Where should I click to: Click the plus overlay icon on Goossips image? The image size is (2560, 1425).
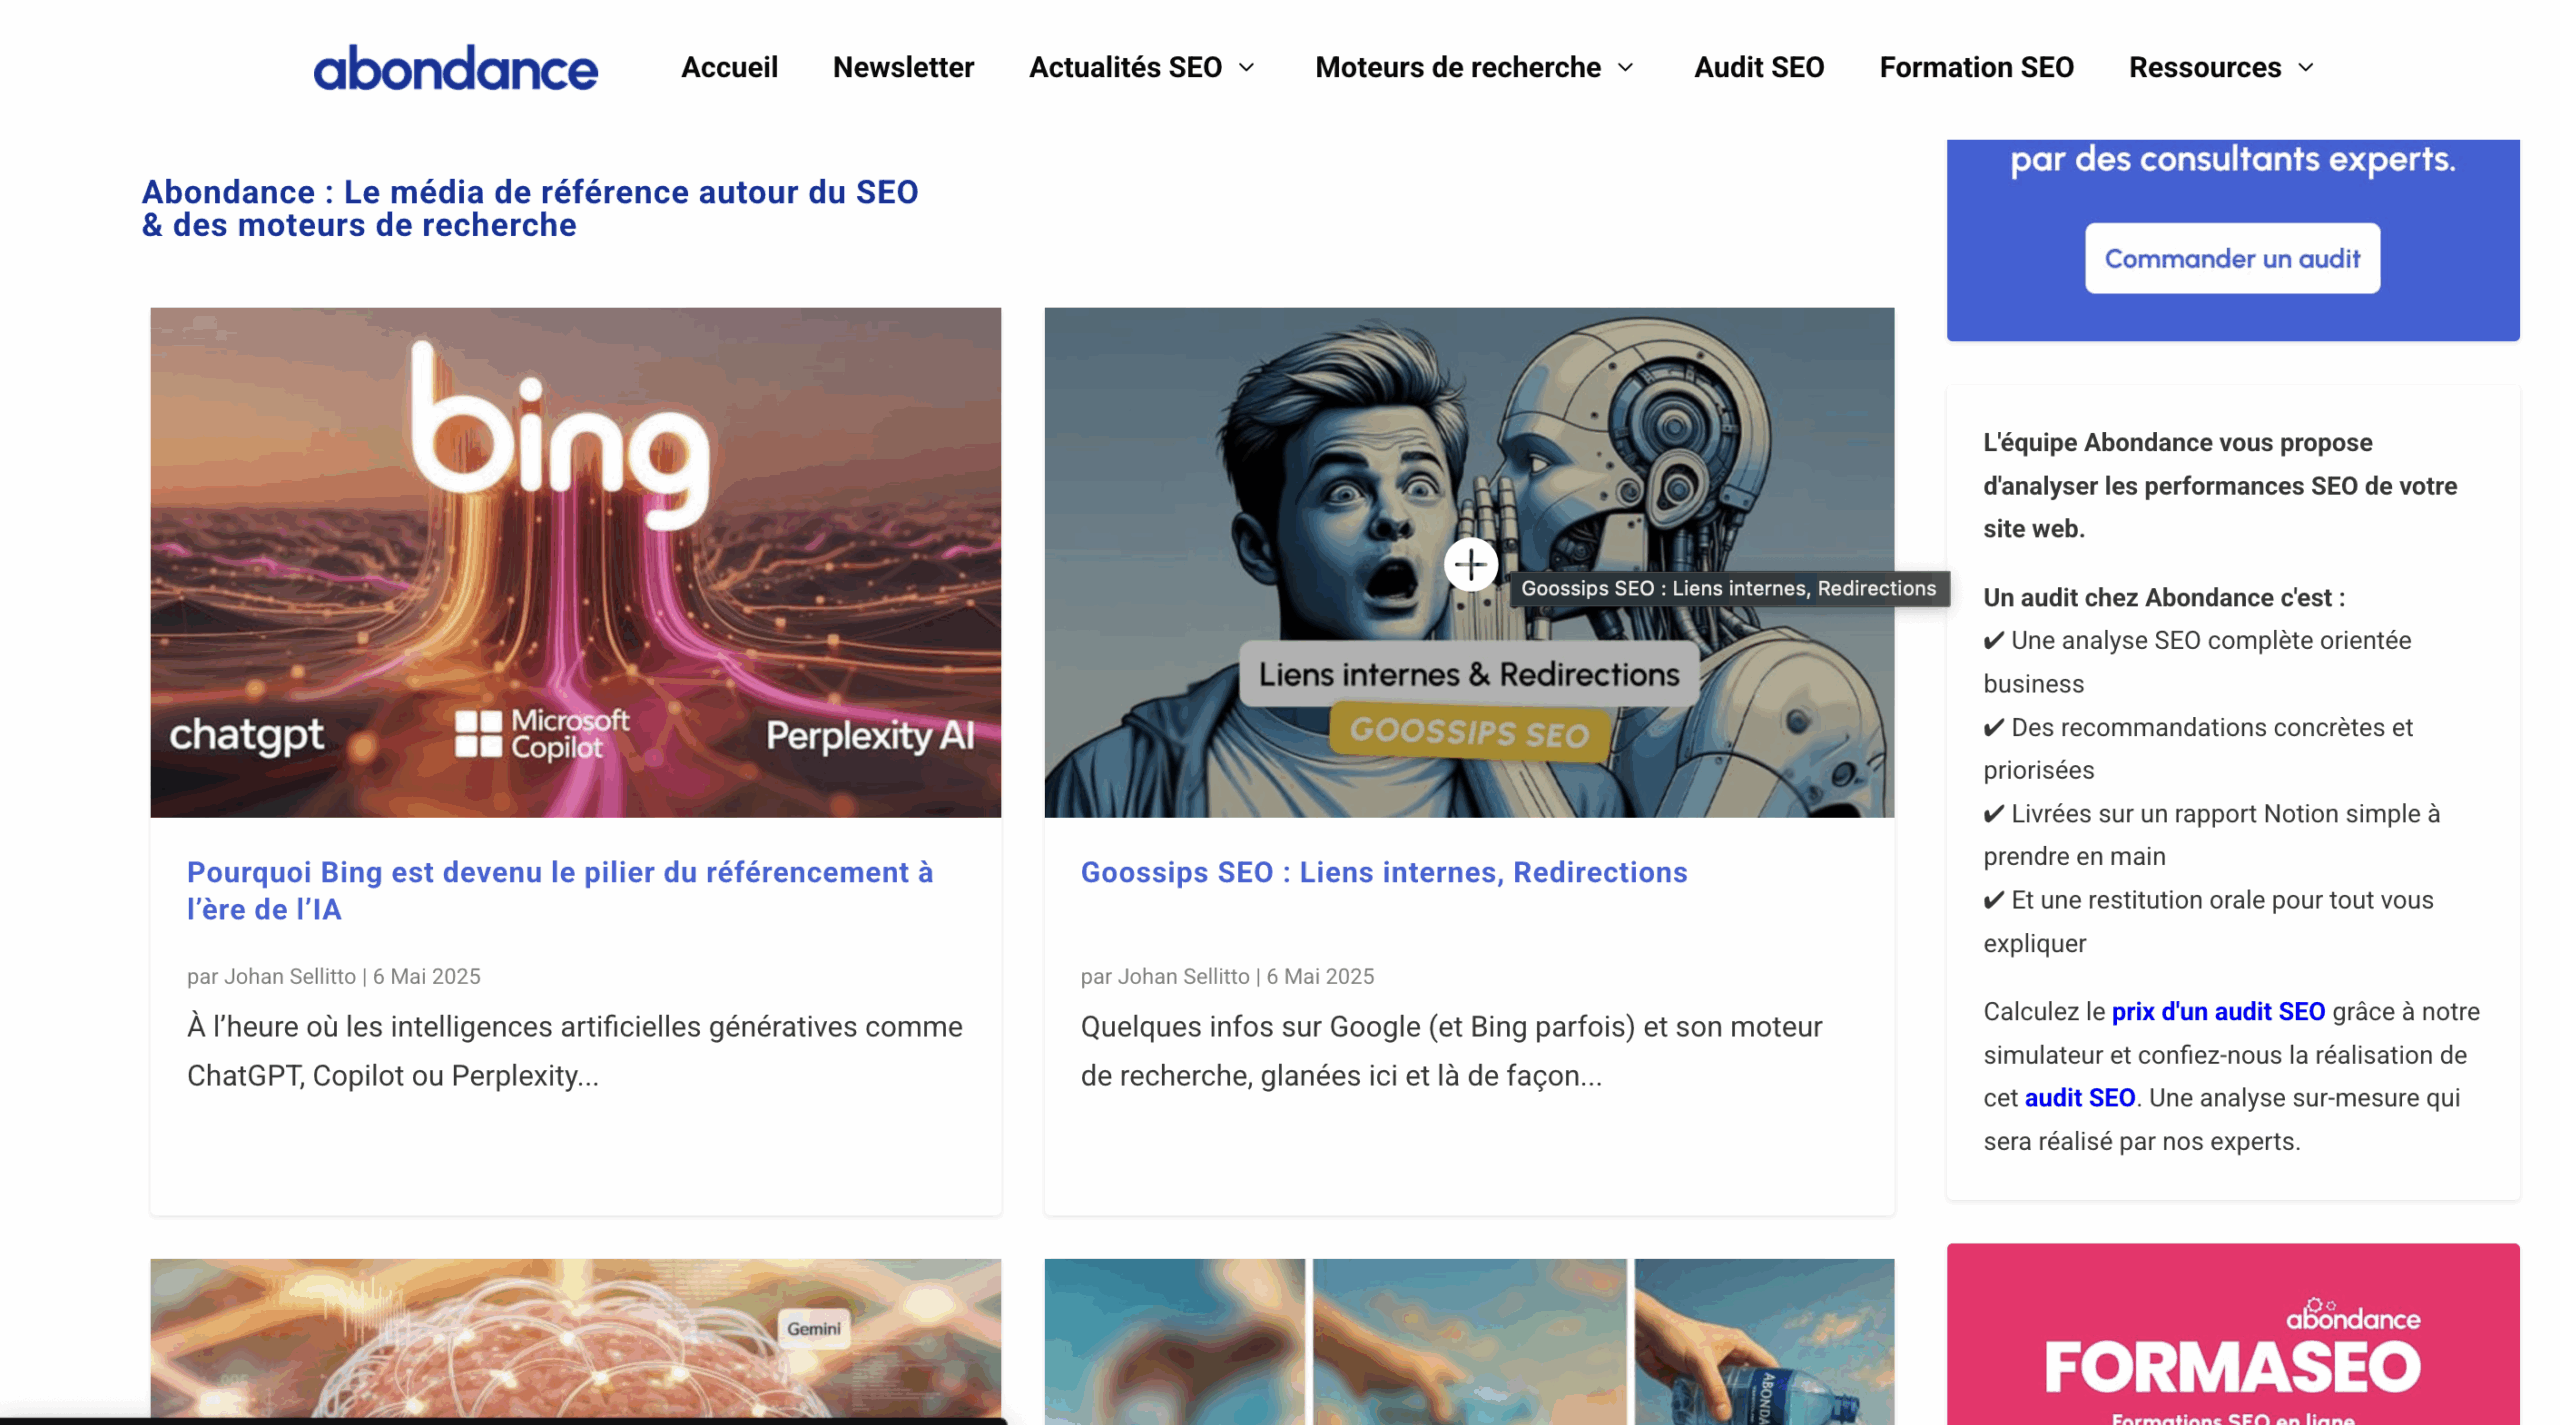(x=1469, y=564)
